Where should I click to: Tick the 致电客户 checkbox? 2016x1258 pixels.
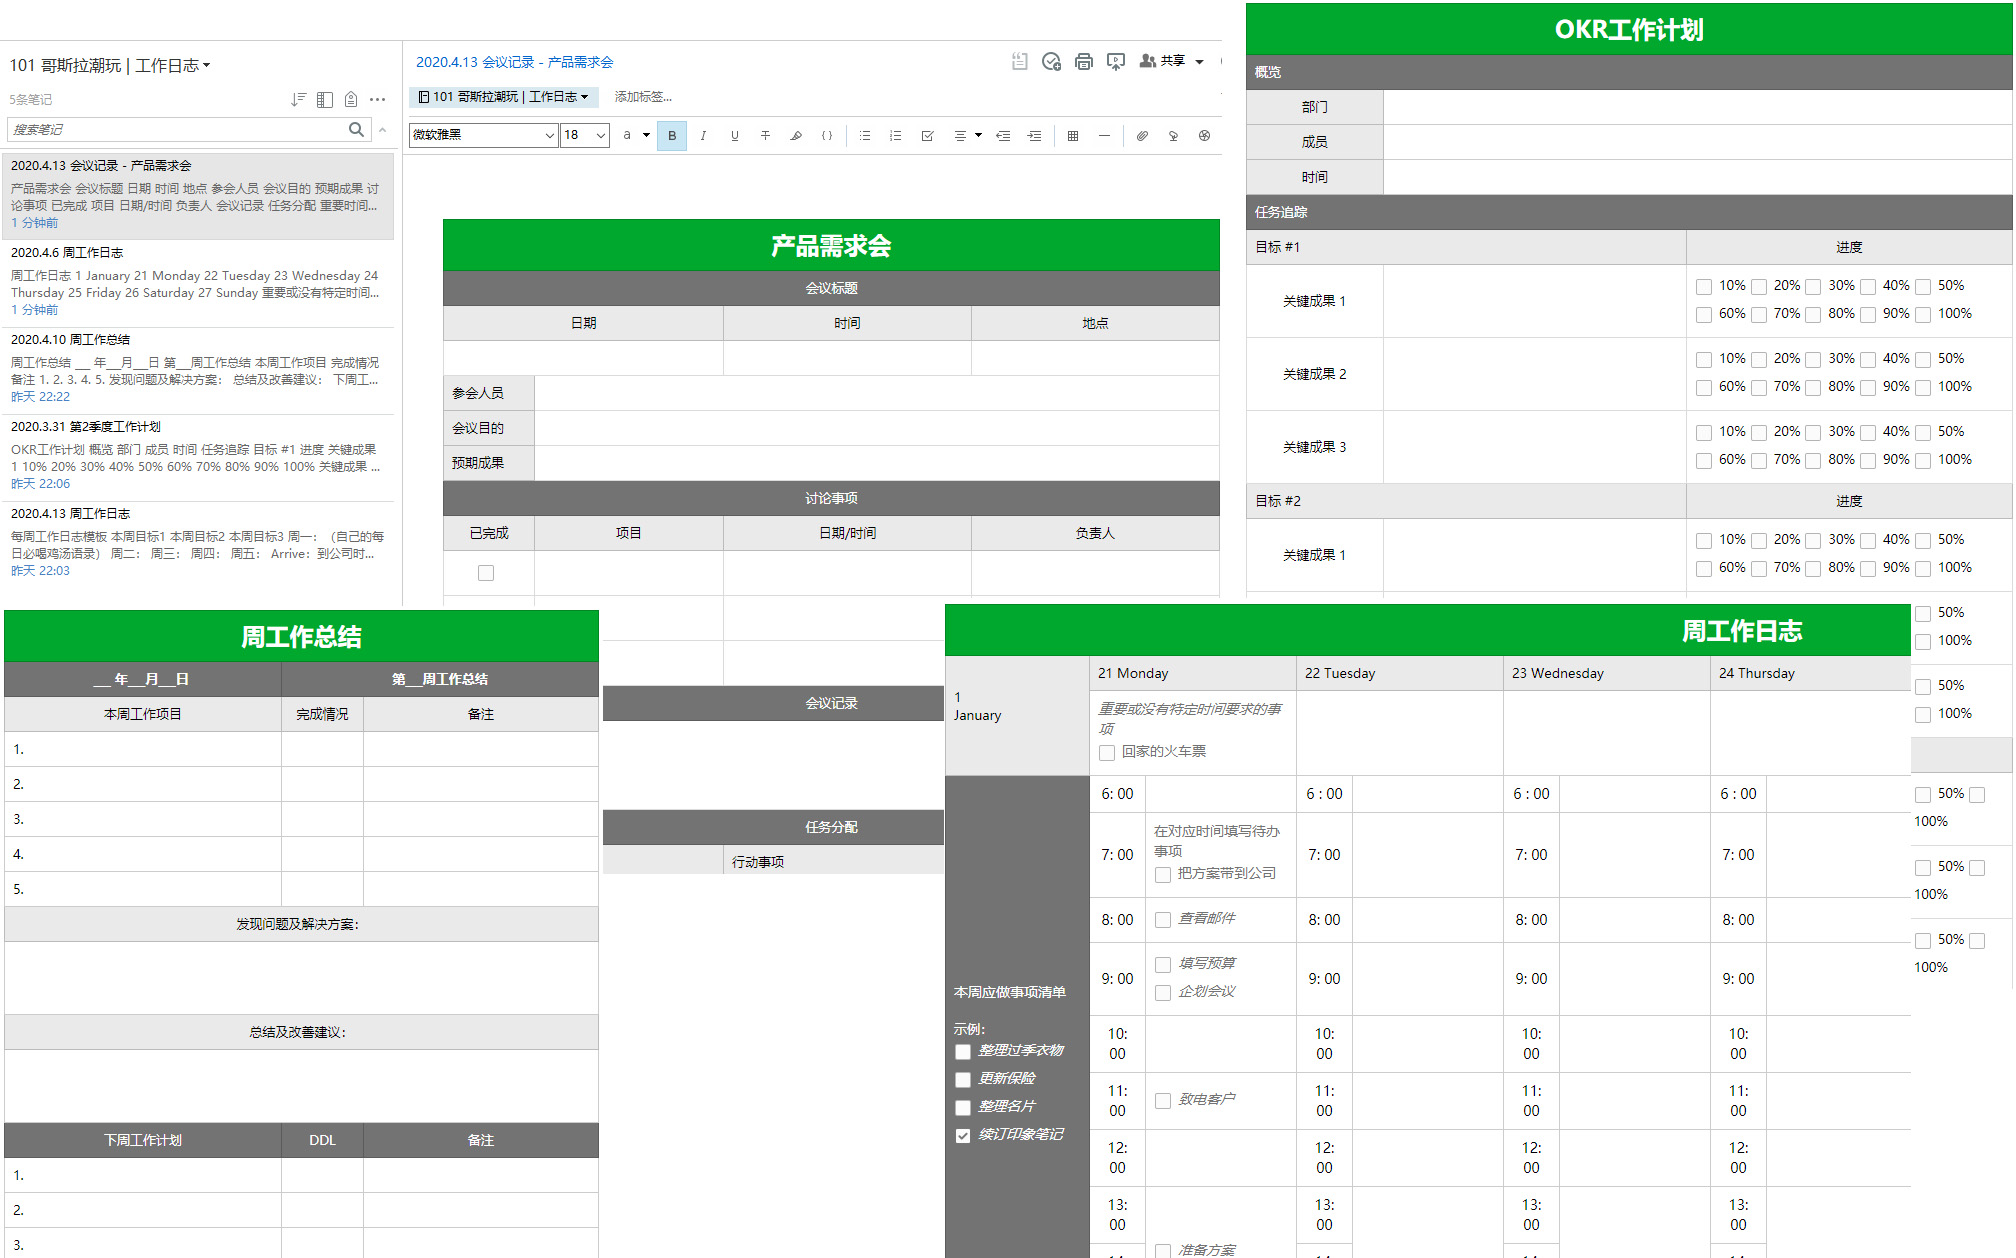point(1163,1101)
